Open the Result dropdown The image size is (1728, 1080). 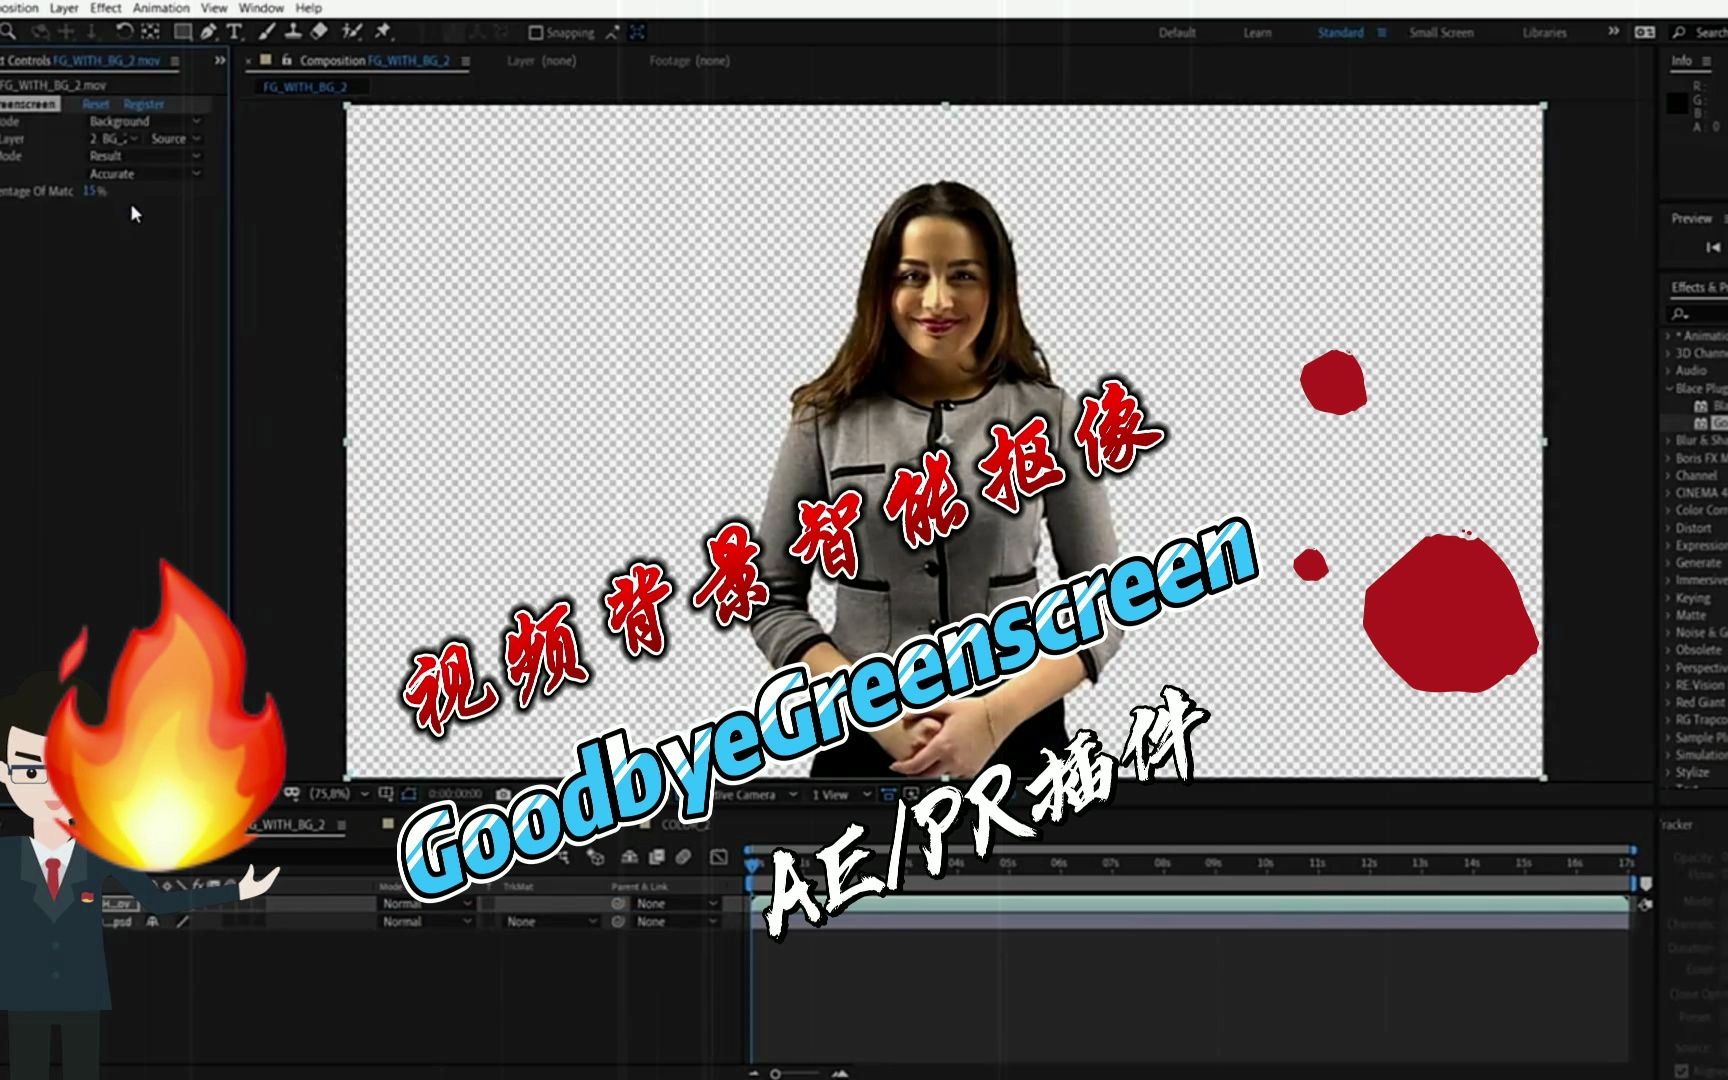point(145,156)
